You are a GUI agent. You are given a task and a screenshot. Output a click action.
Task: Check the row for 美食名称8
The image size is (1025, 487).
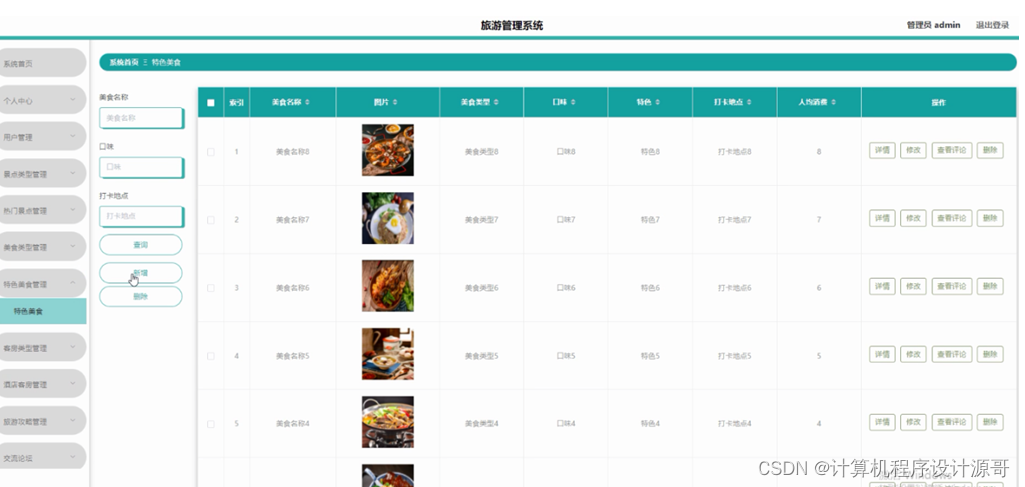pyautogui.click(x=210, y=152)
